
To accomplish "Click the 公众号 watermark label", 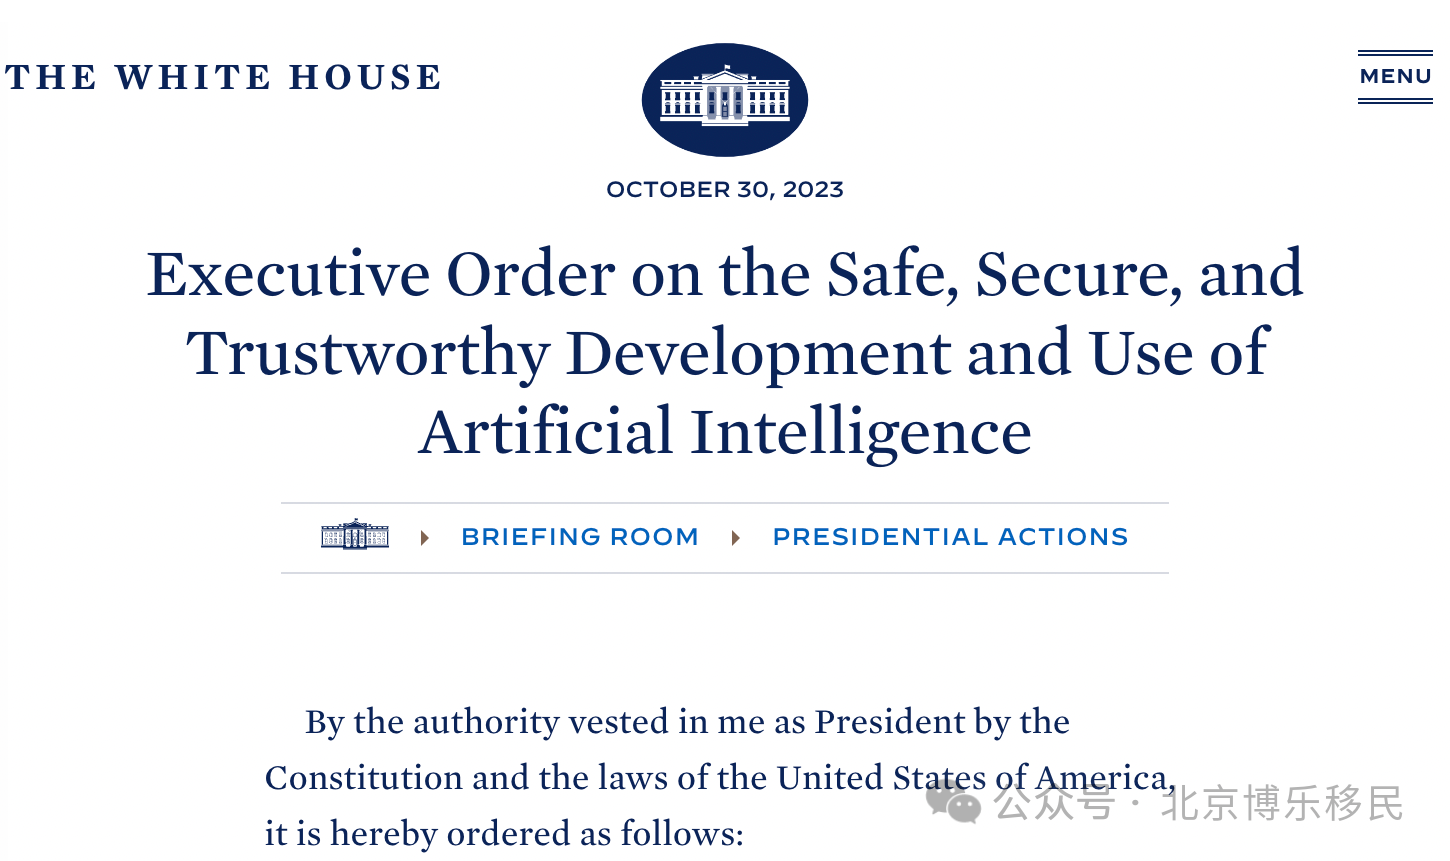I will [x=1054, y=803].
